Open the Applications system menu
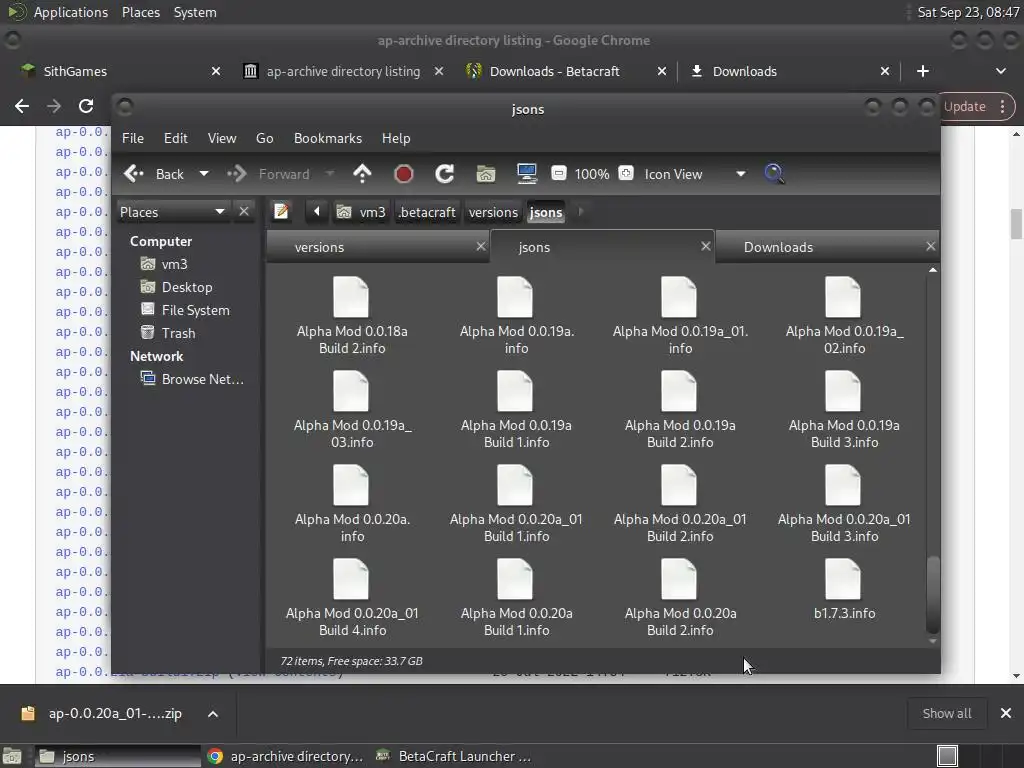The height and width of the screenshot is (768, 1024). pos(71,12)
